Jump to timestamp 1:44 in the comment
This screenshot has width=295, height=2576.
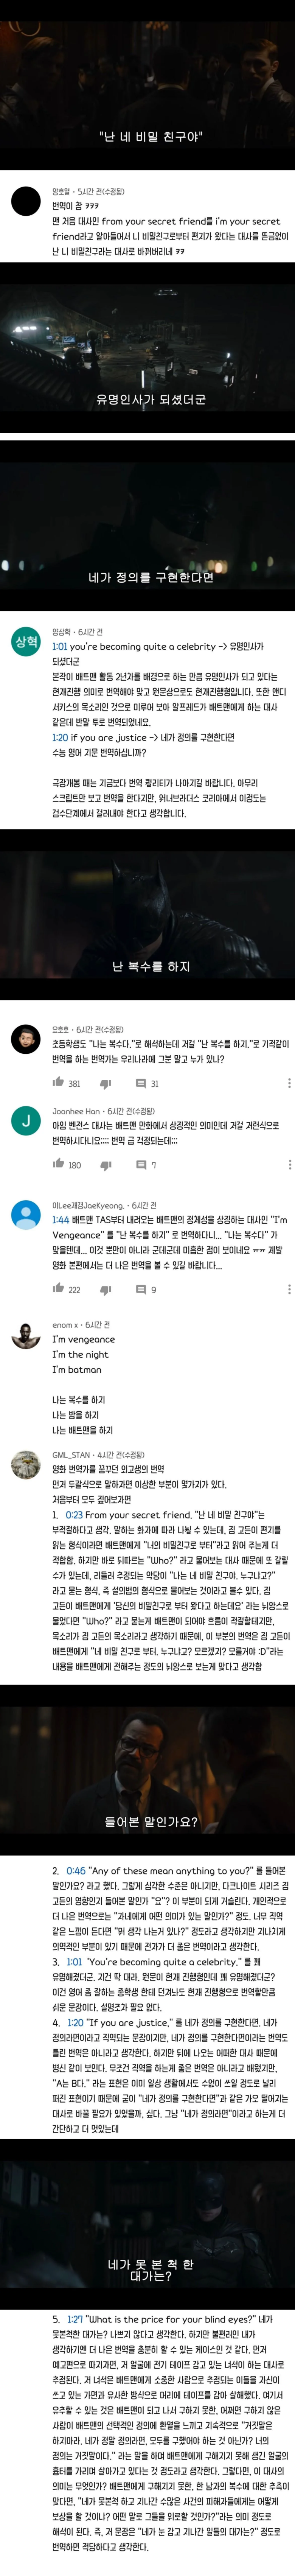[60, 1220]
